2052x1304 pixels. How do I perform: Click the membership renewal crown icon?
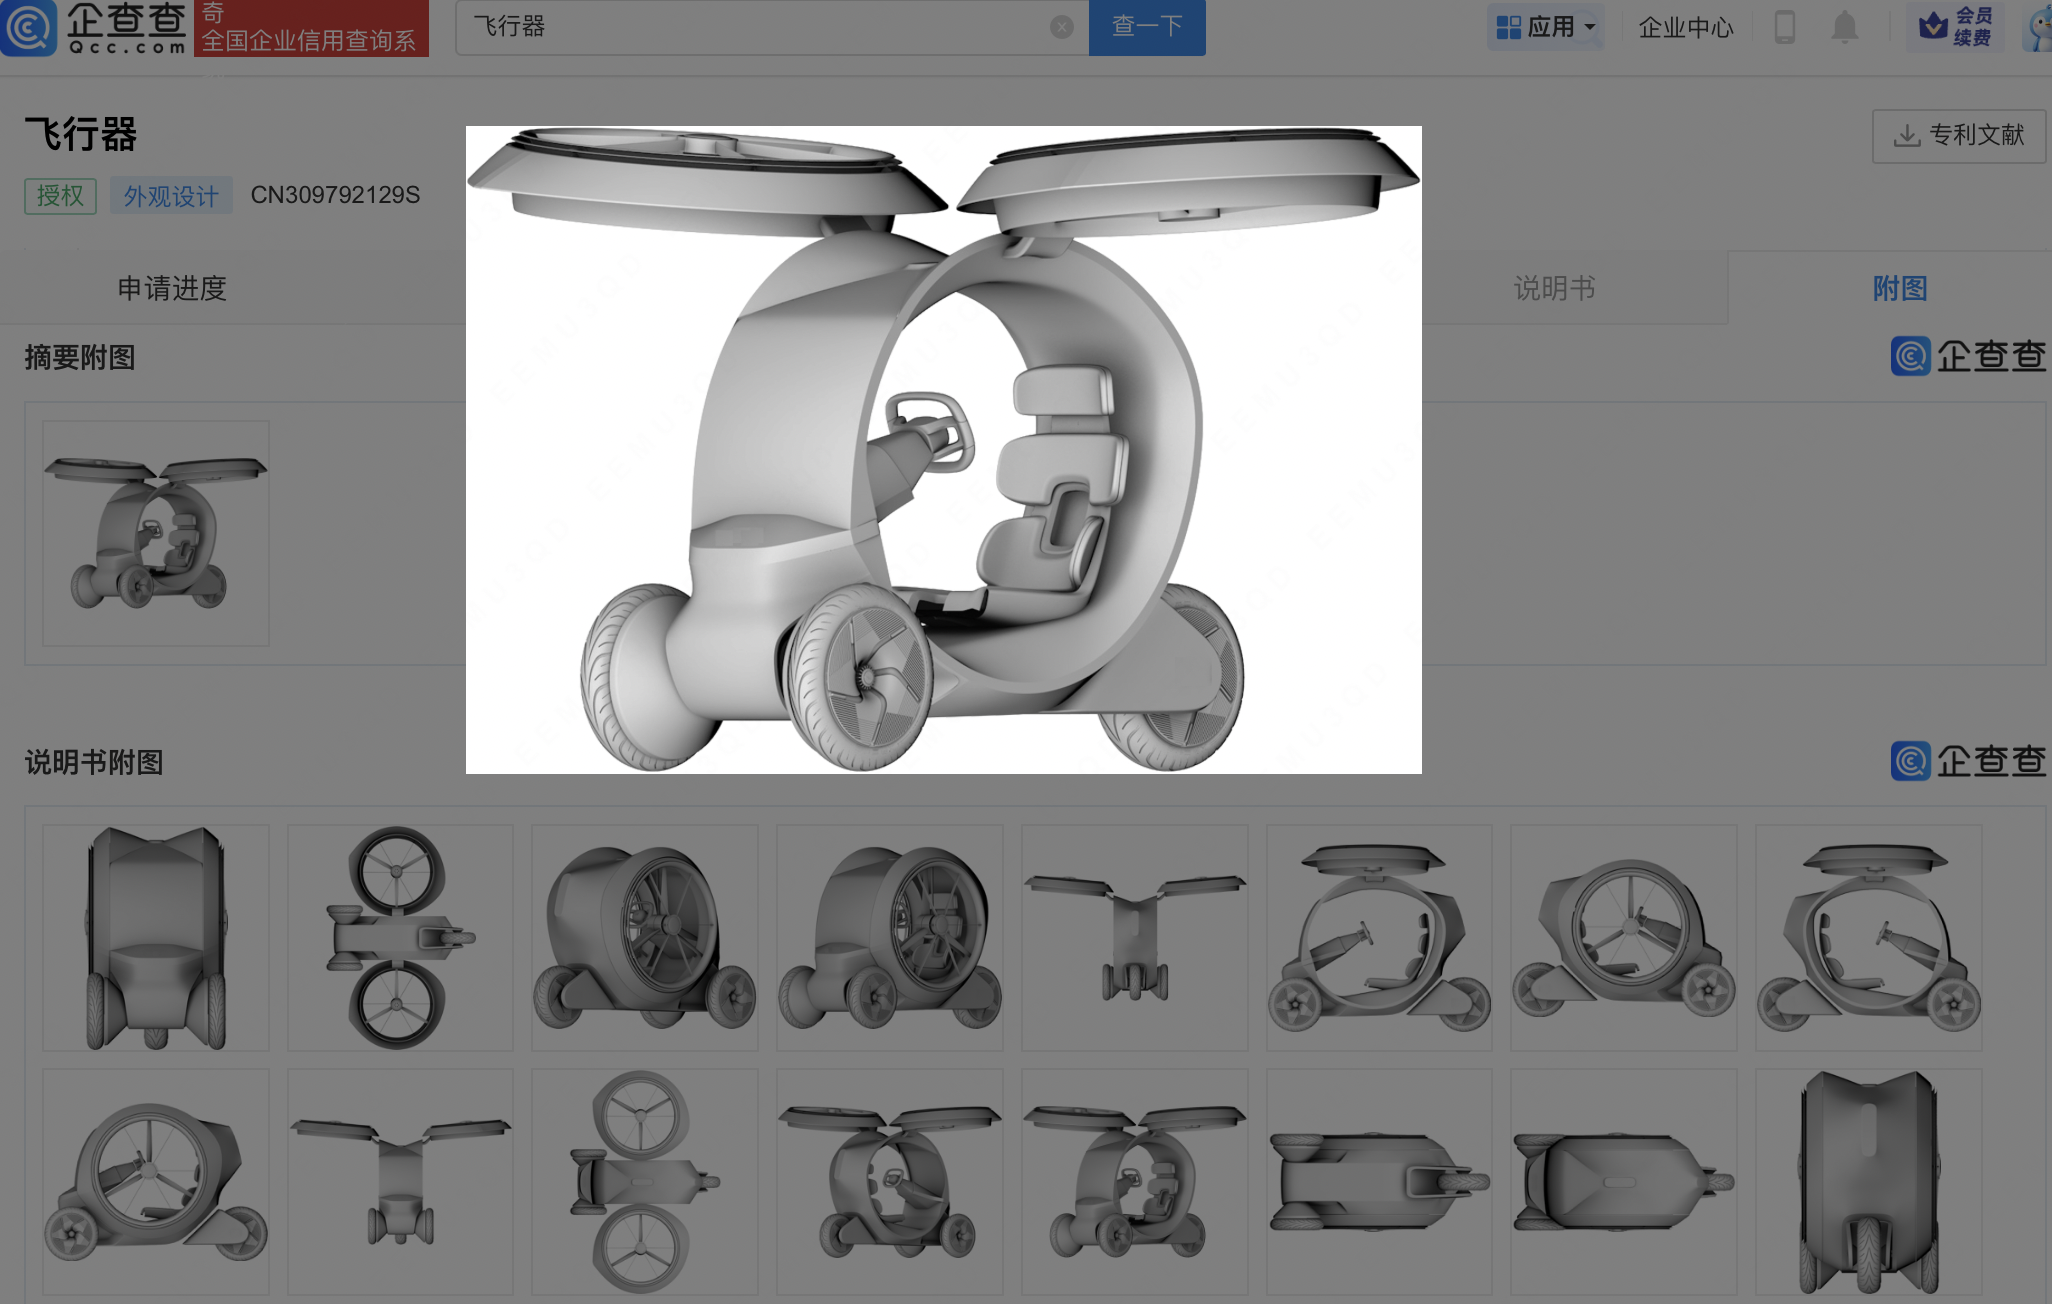pyautogui.click(x=1933, y=26)
